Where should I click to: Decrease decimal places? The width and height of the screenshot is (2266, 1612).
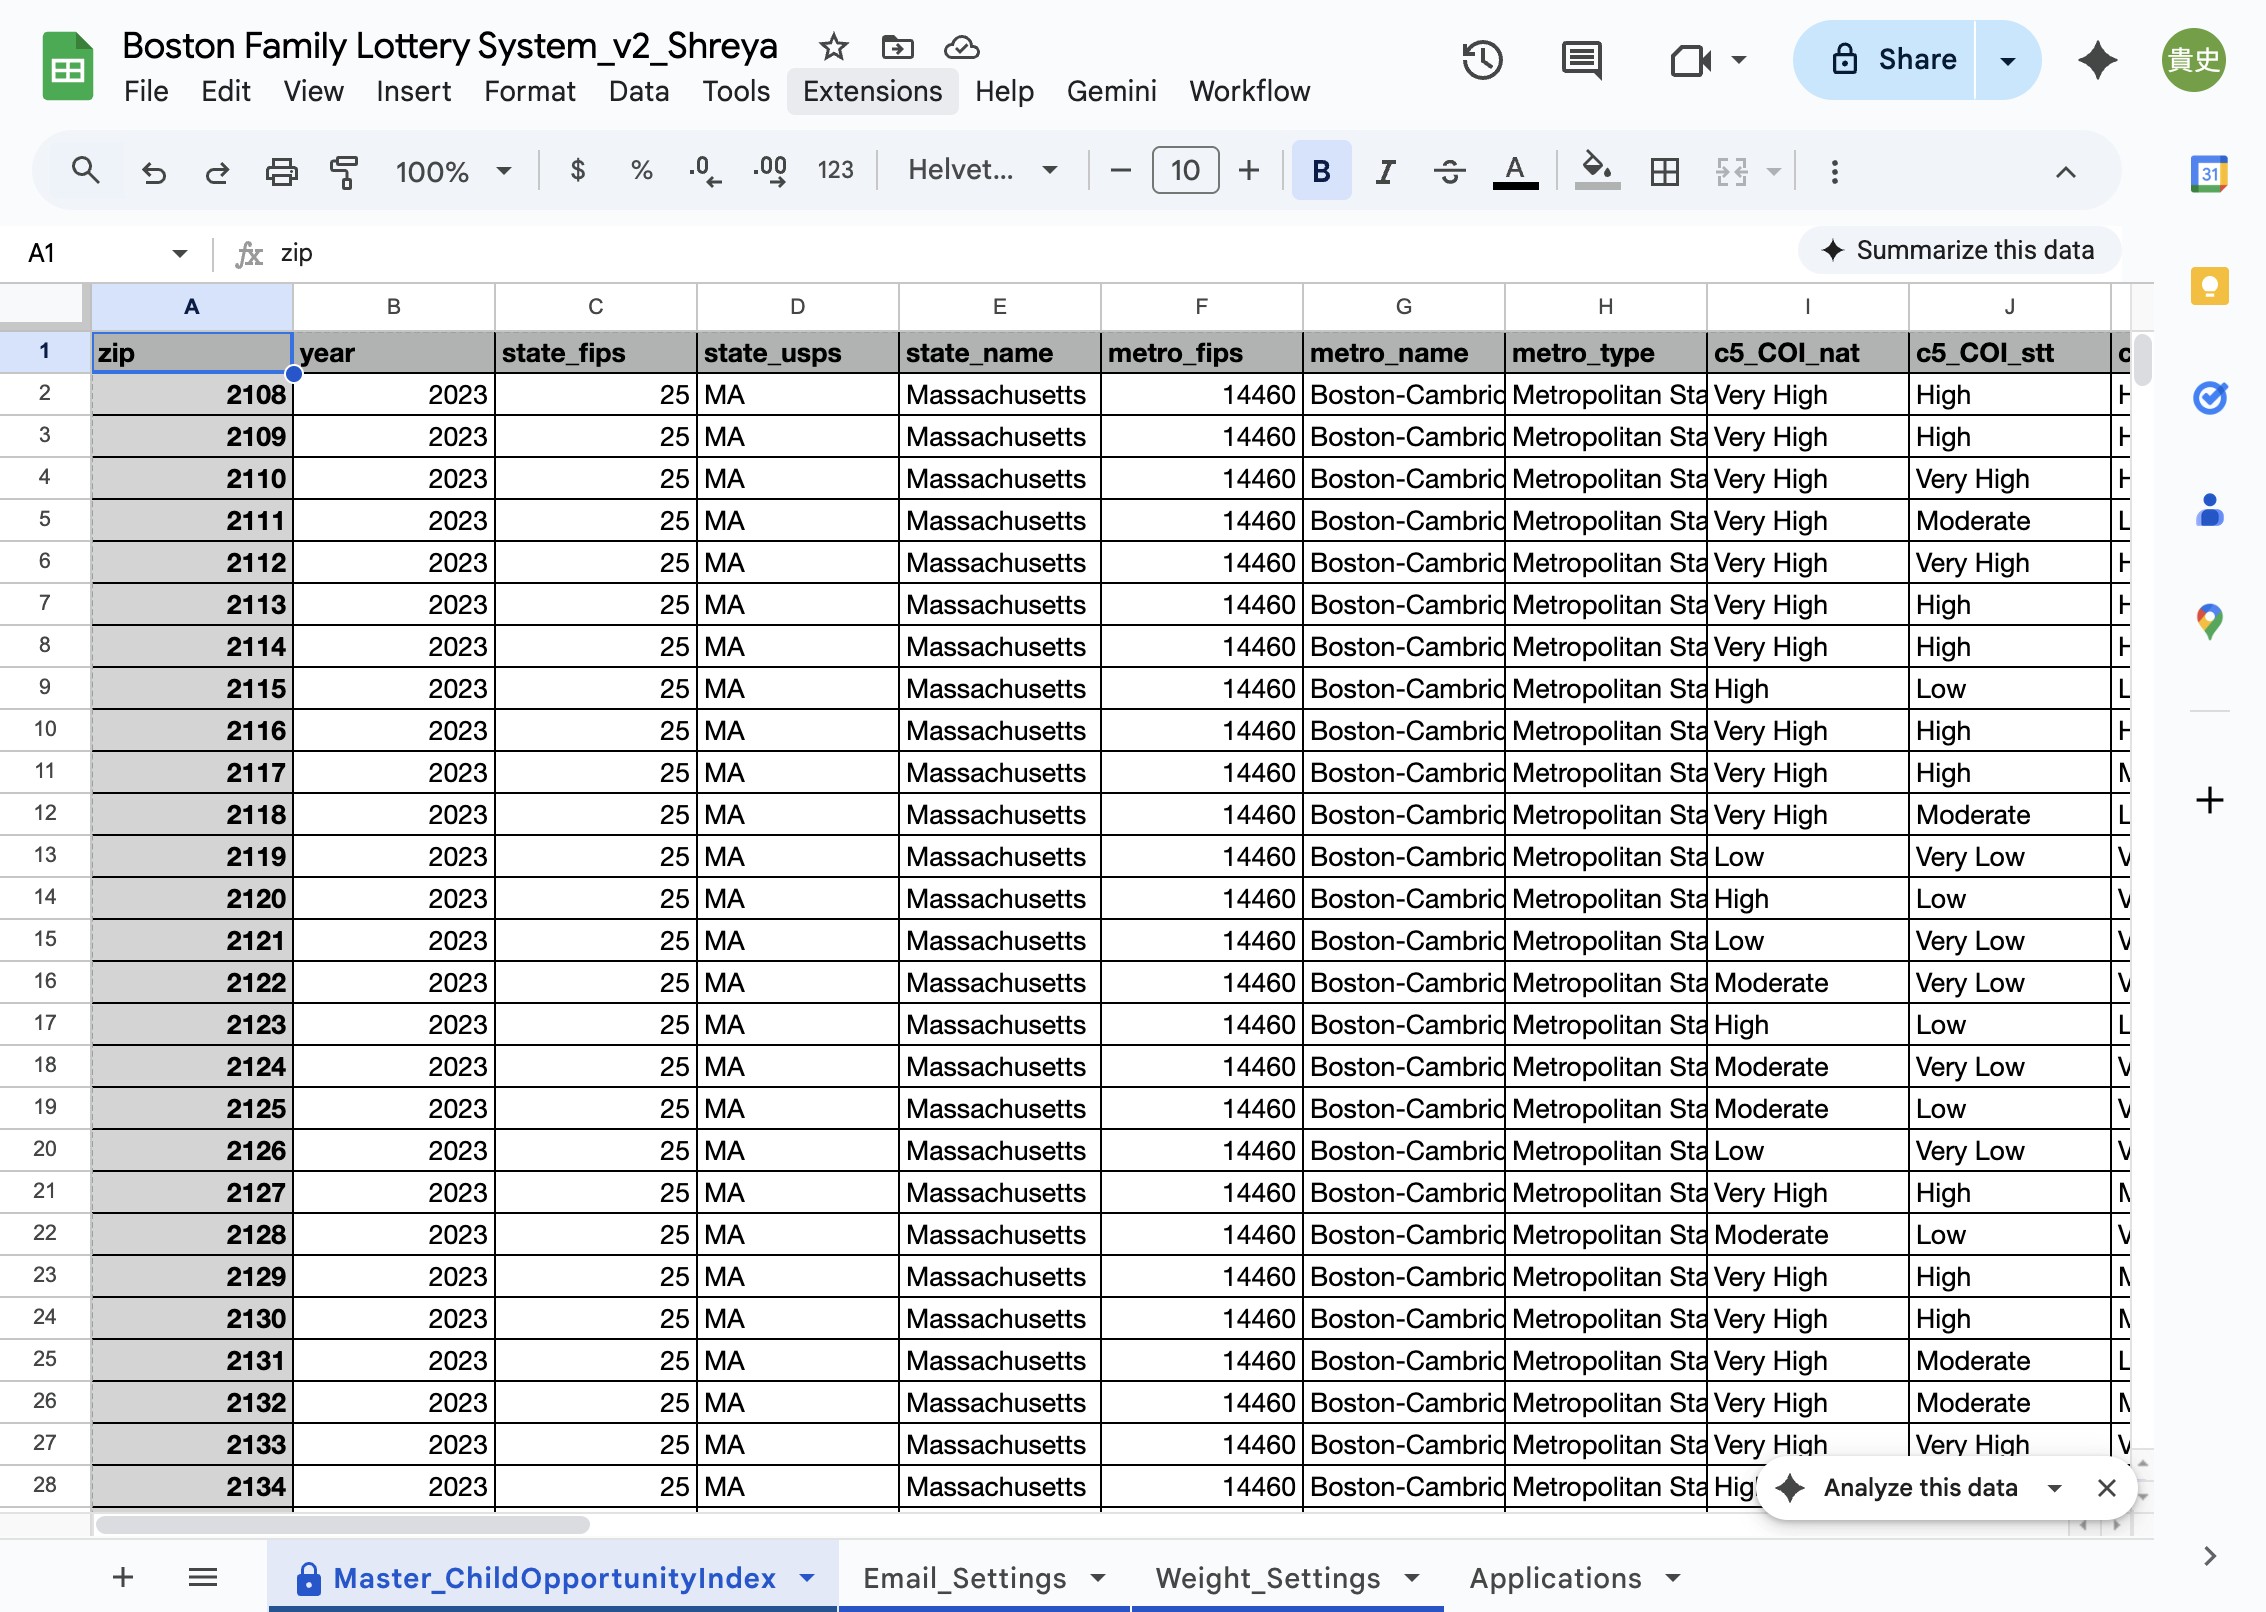tap(704, 171)
